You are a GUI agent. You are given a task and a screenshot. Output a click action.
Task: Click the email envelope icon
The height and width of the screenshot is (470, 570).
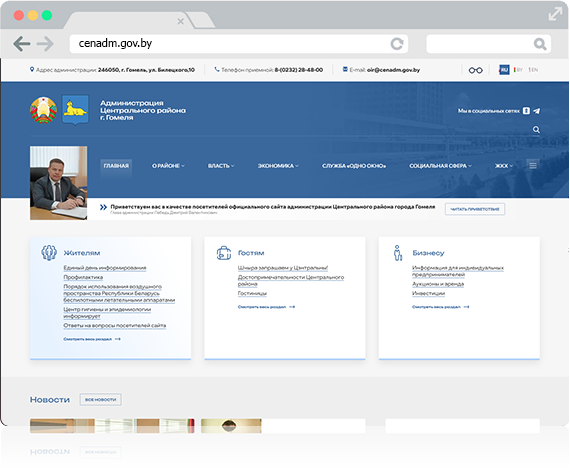(345, 69)
